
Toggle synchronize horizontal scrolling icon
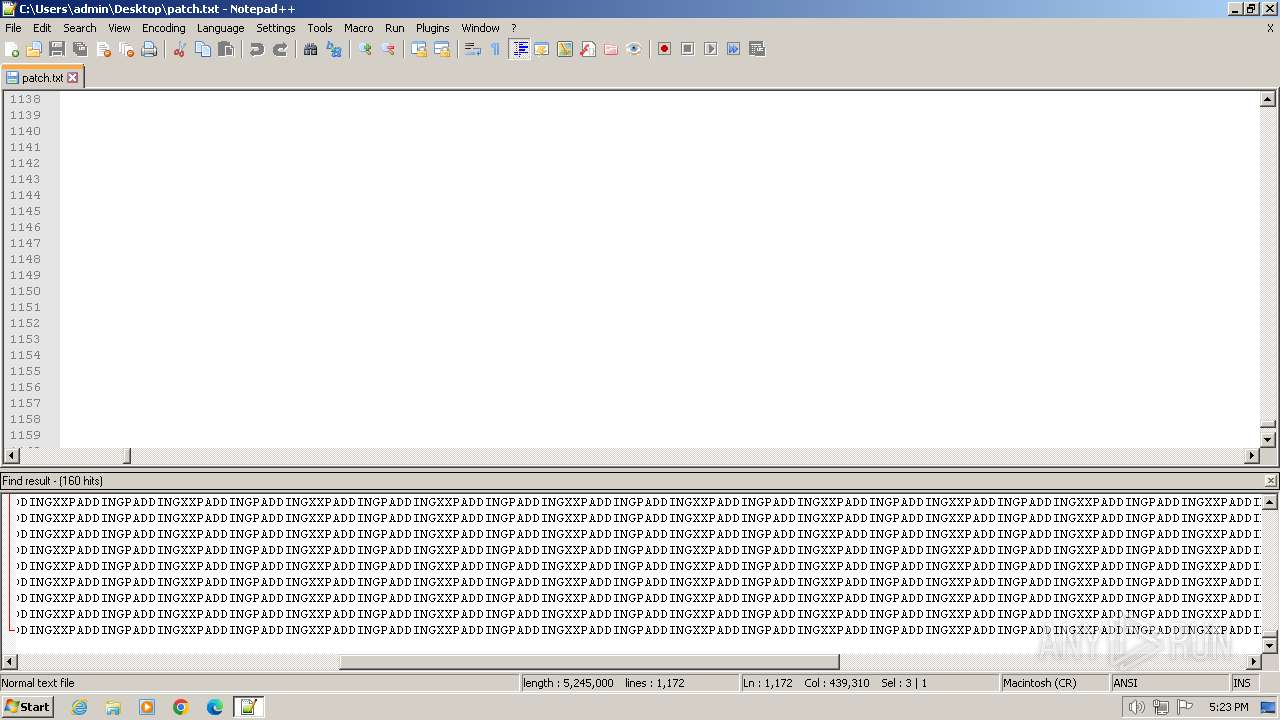[442, 49]
